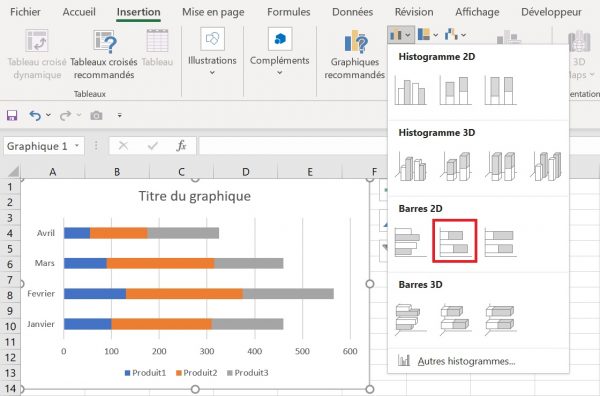This screenshot has height=396, width=600.
Task: Click Tableaux croisés recommandés button
Action: 104,54
